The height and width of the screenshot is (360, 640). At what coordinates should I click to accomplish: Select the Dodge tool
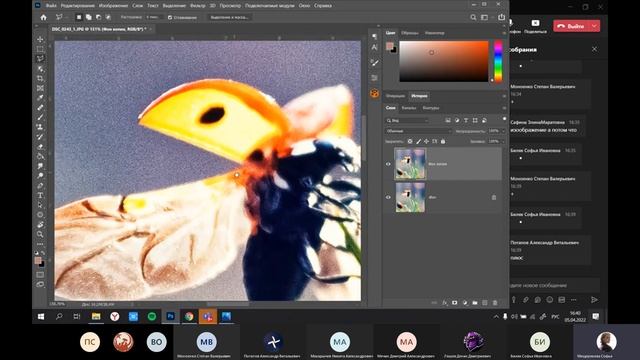click(x=40, y=176)
